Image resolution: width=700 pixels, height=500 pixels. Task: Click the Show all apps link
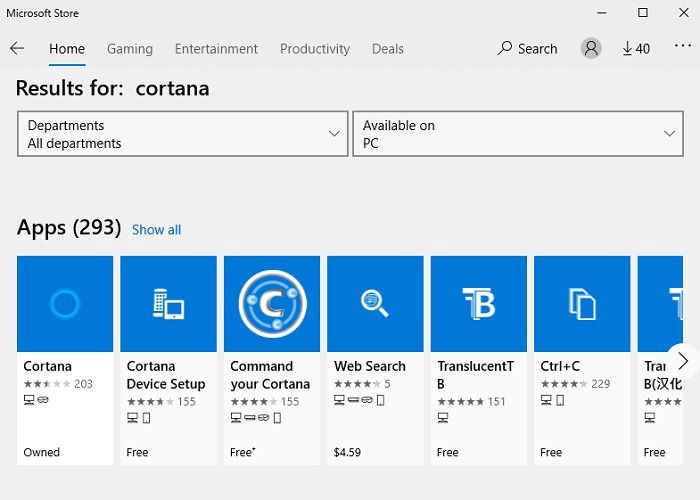coord(156,230)
